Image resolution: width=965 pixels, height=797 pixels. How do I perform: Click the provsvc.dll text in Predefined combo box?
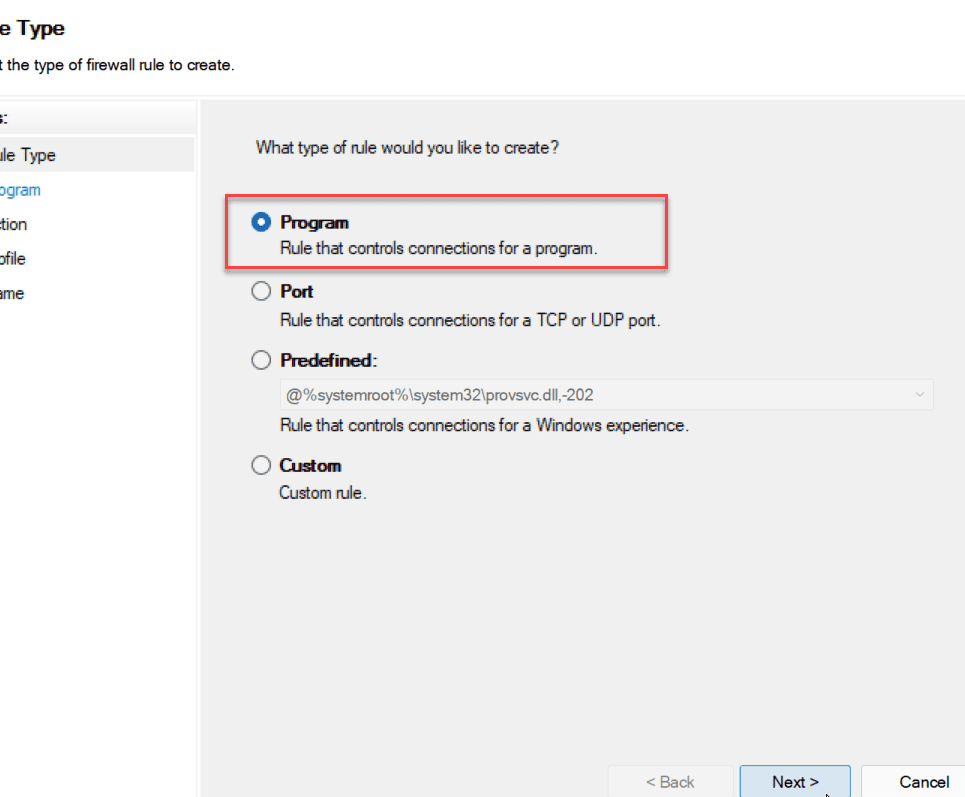click(447, 395)
